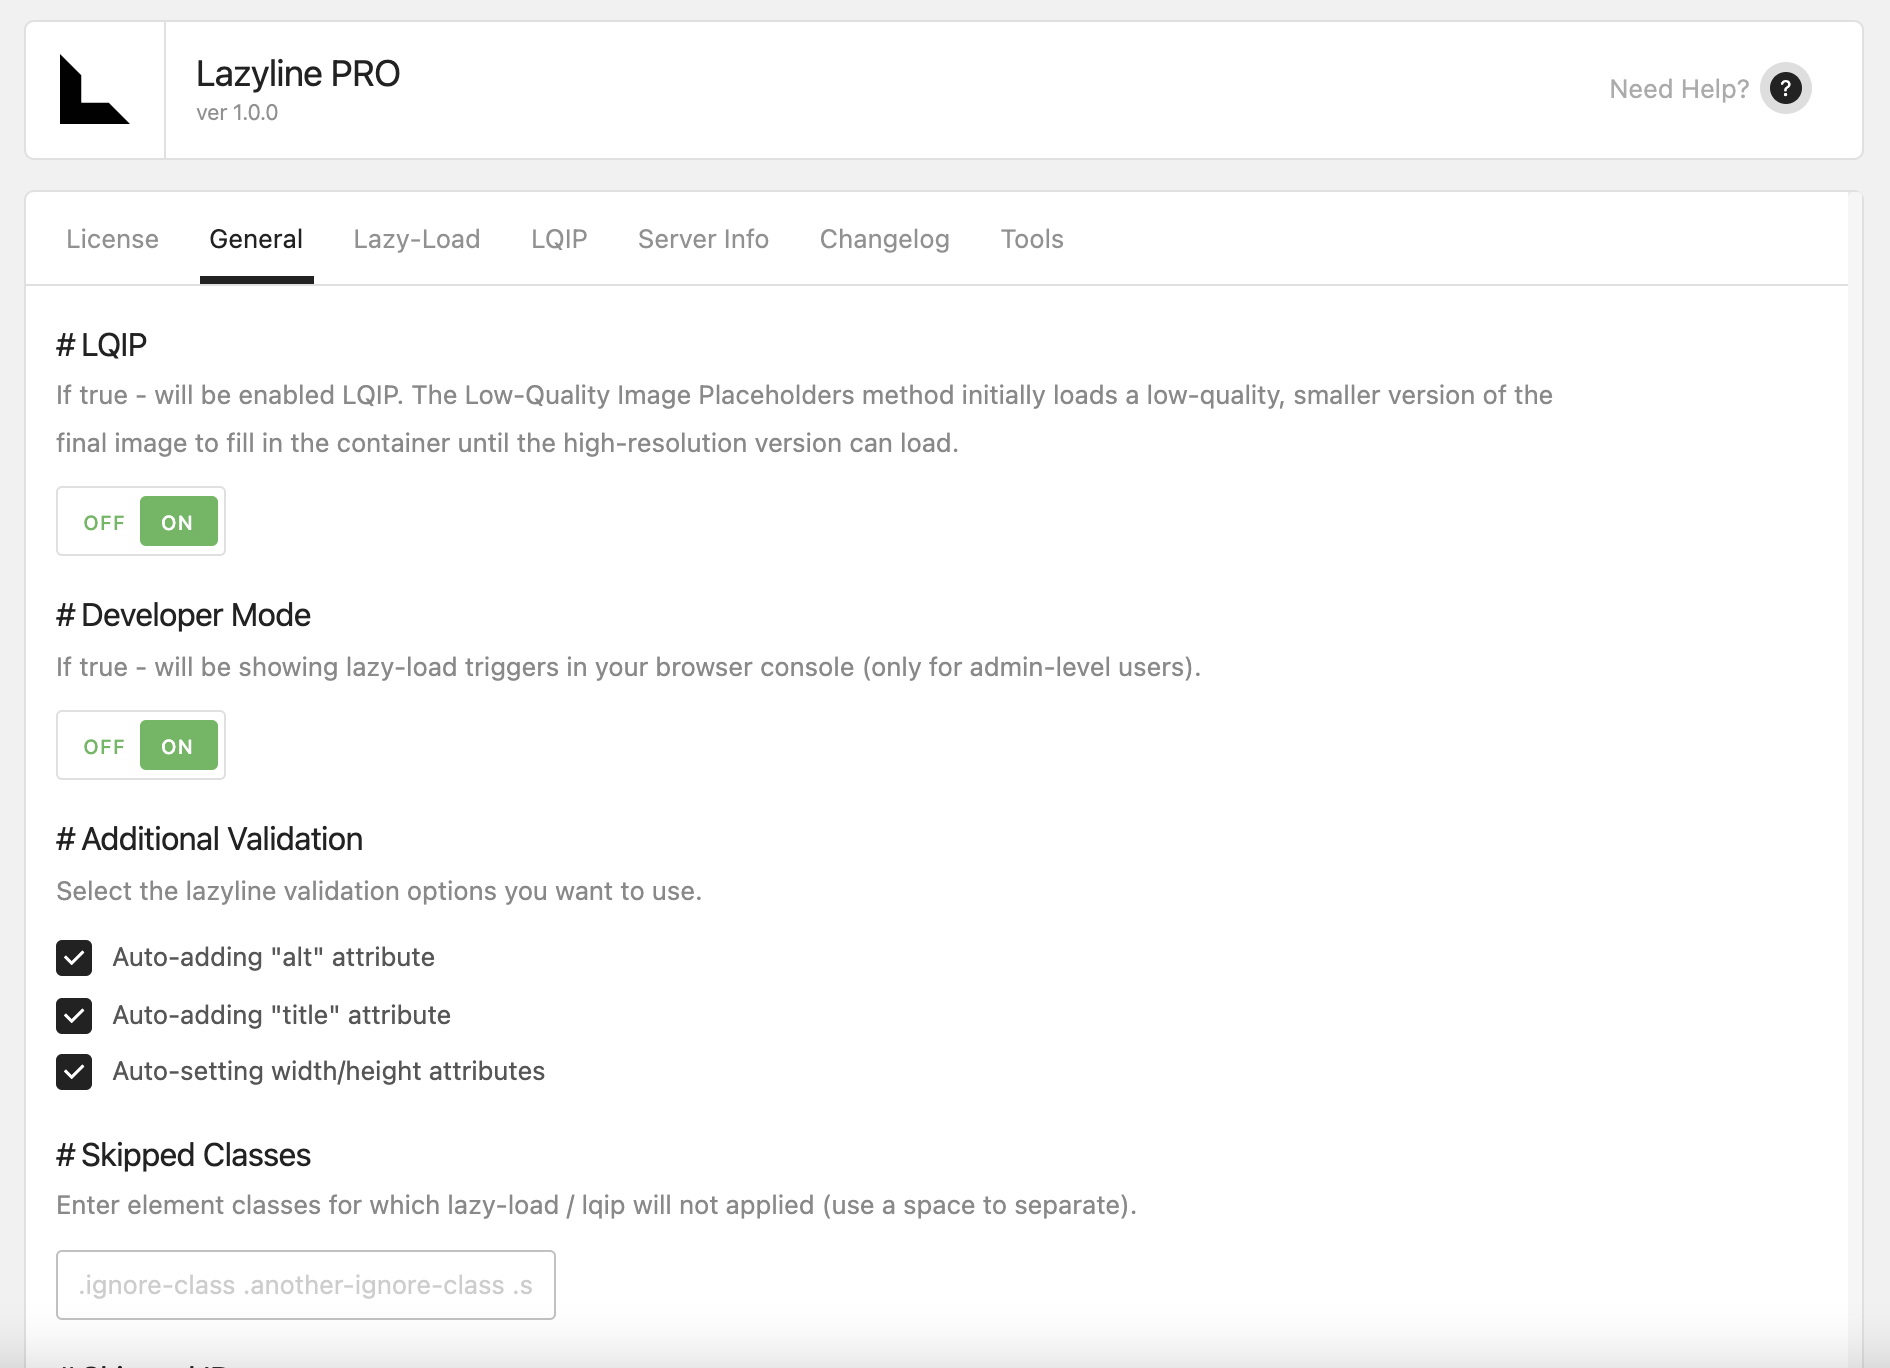Switch to the License tab
This screenshot has width=1890, height=1368.
tap(112, 239)
